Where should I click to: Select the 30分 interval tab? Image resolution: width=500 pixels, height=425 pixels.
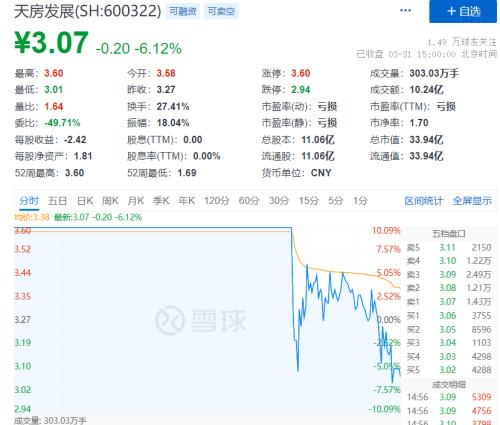click(x=279, y=201)
